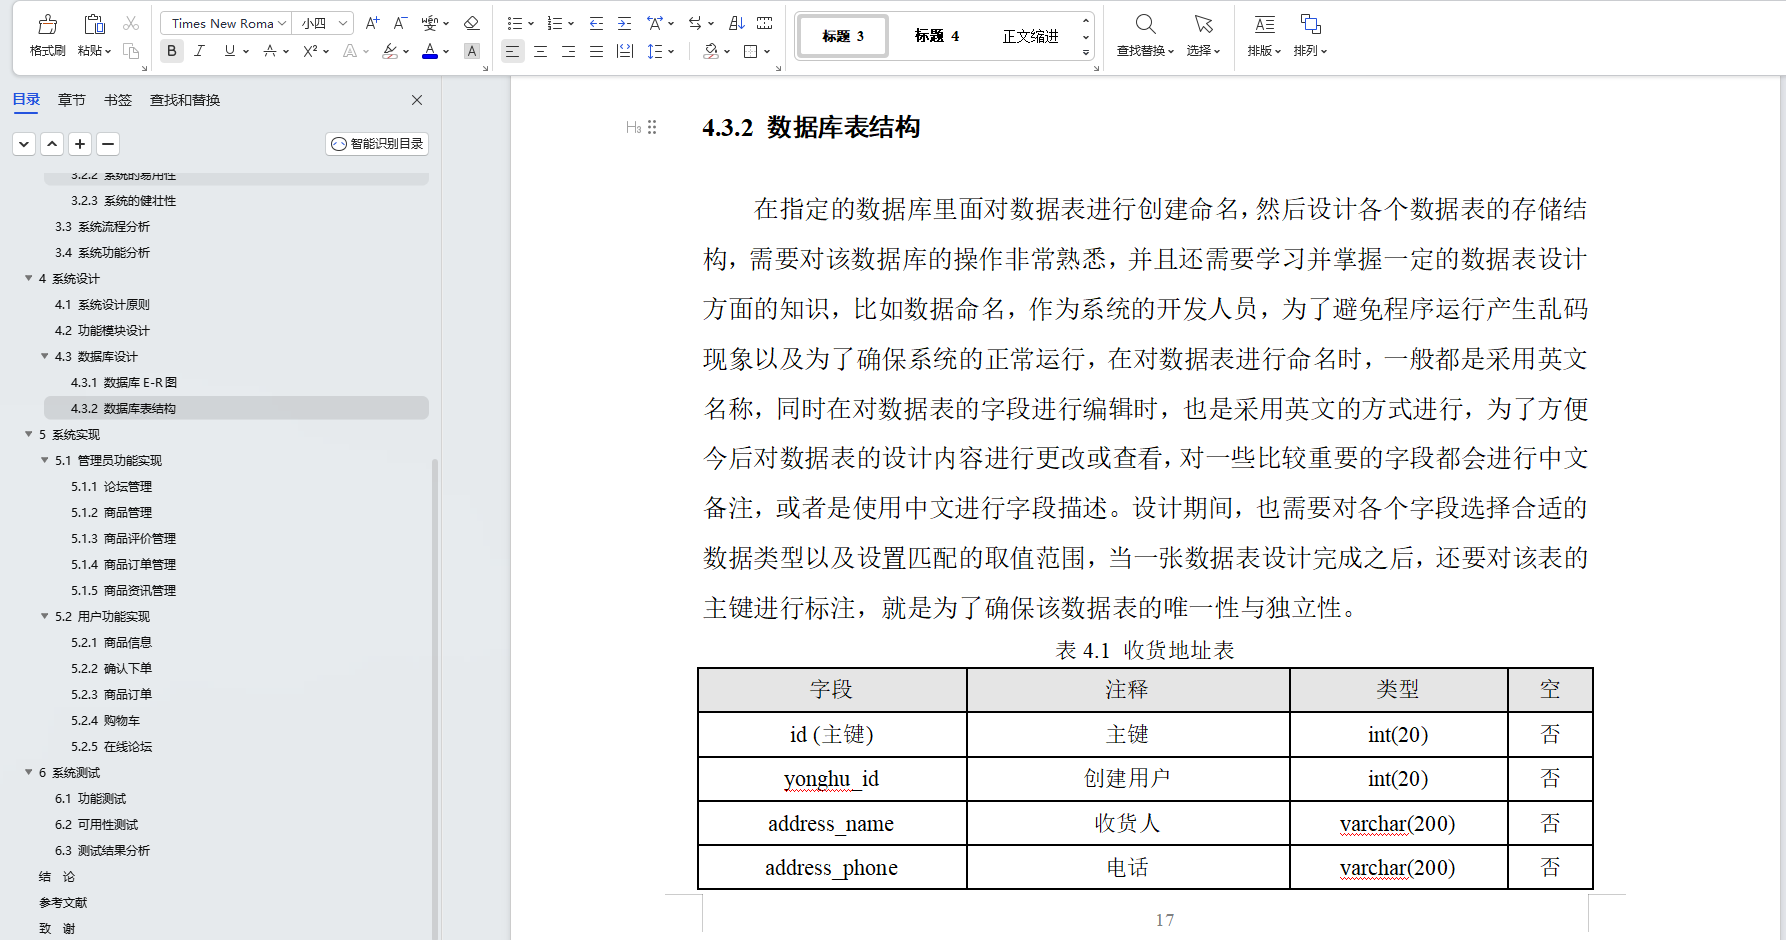Switch to the 查找和替换 tab

(185, 100)
